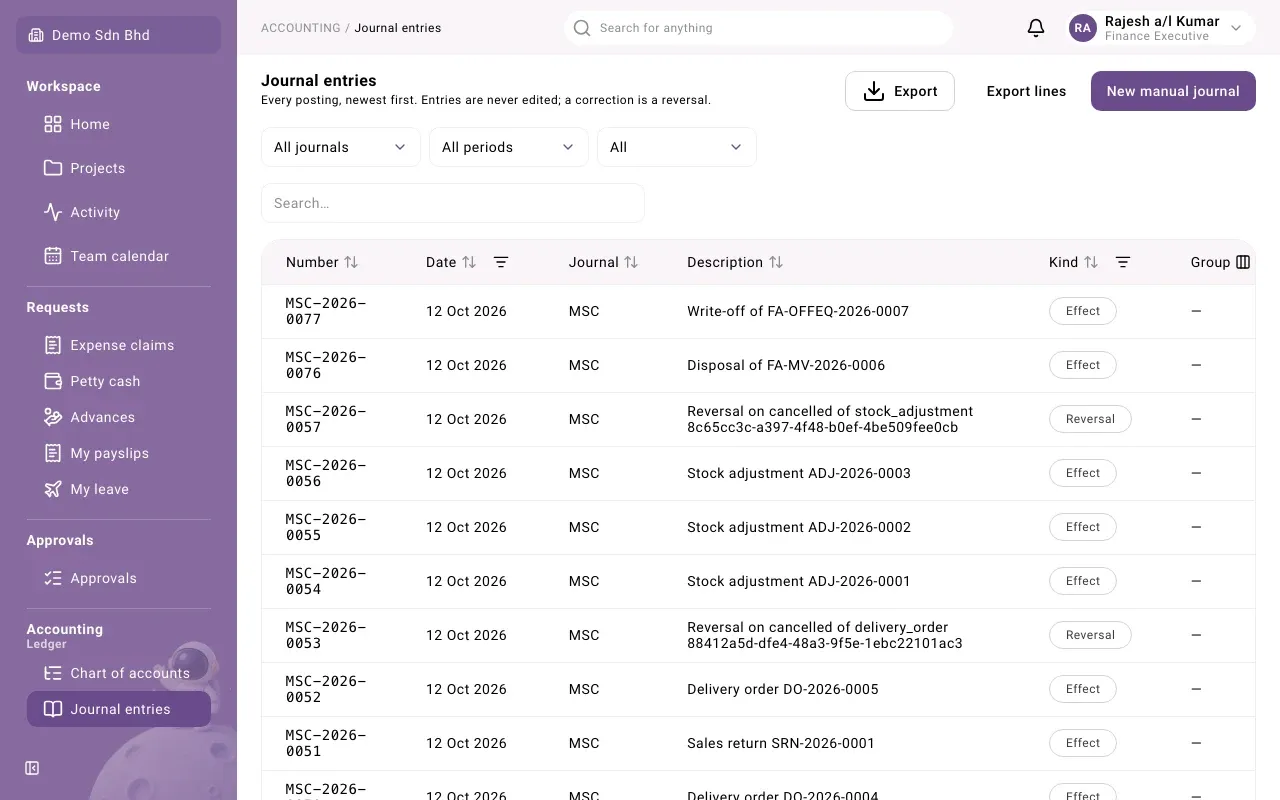Click the Home grid icon in sidebar
This screenshot has height=800, width=1280.
click(53, 124)
